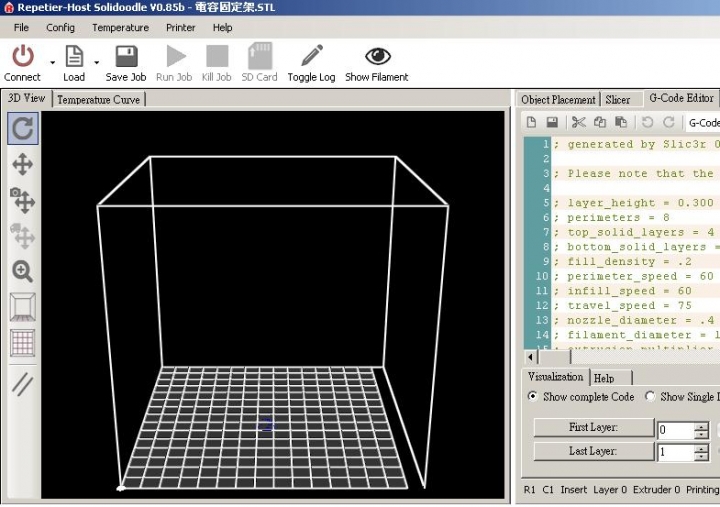Select Show complete Code radio button
This screenshot has height=507, width=720.
point(532,397)
